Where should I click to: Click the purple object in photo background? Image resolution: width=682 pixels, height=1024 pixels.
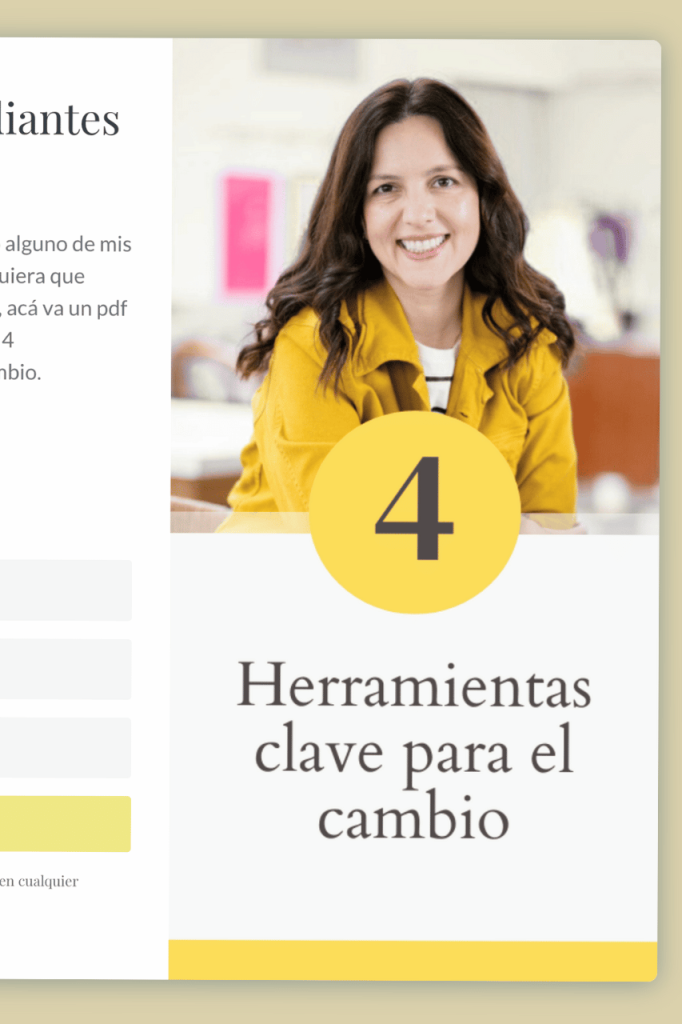point(609,237)
